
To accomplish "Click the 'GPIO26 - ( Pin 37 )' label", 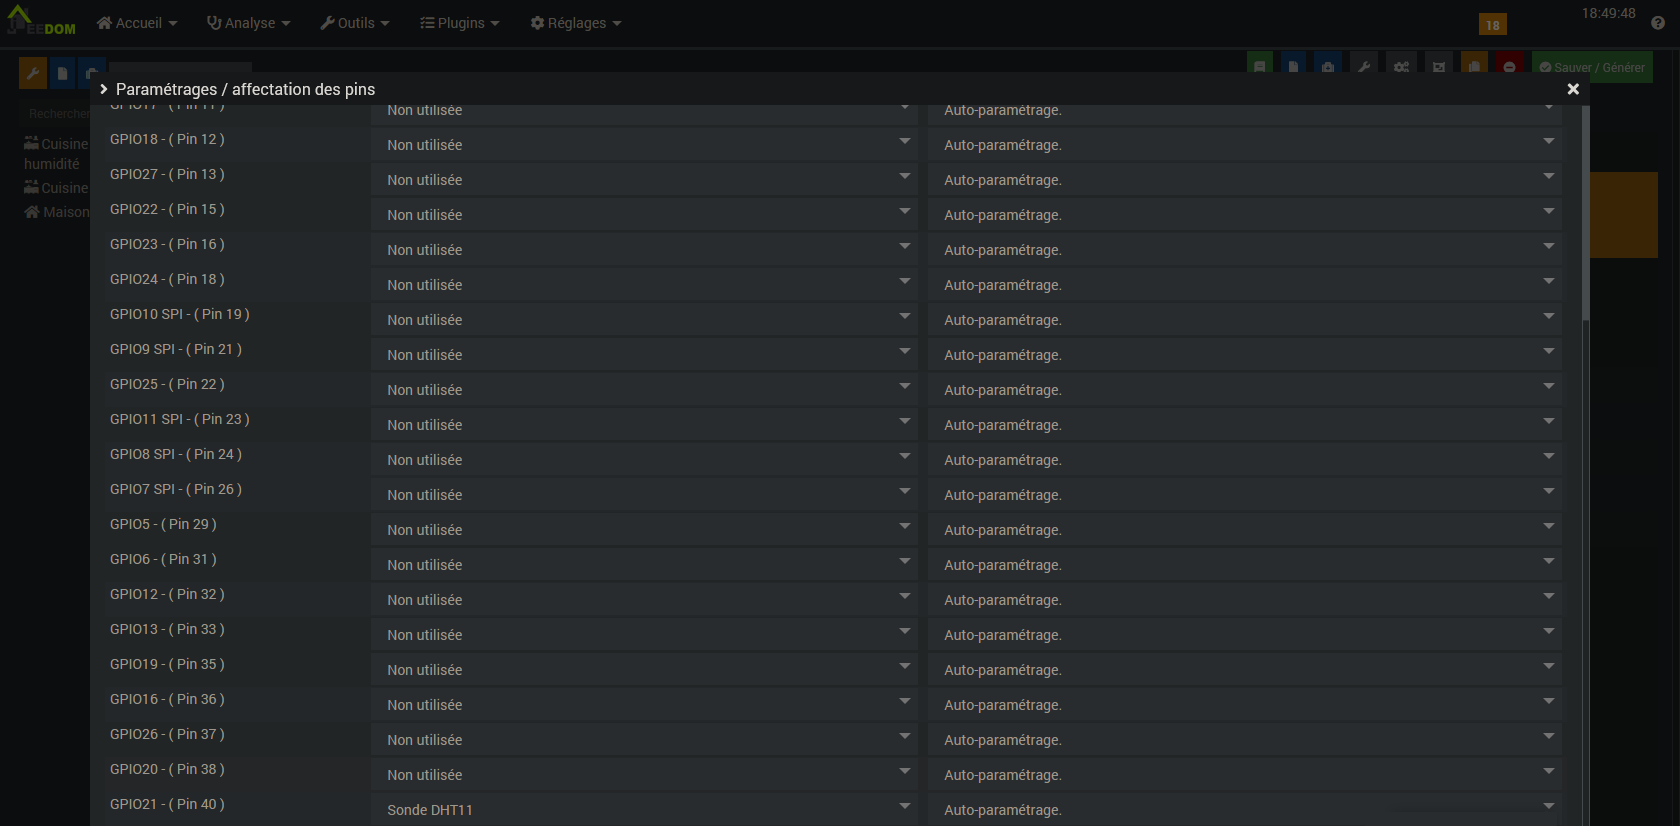I will pos(167,734).
